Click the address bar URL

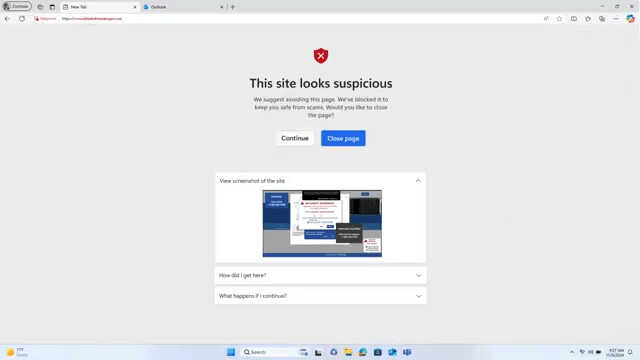click(92, 19)
